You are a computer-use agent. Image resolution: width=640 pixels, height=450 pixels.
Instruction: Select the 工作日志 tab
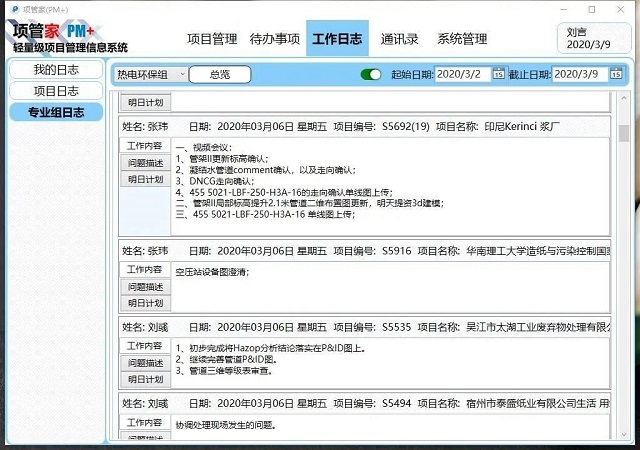(336, 40)
